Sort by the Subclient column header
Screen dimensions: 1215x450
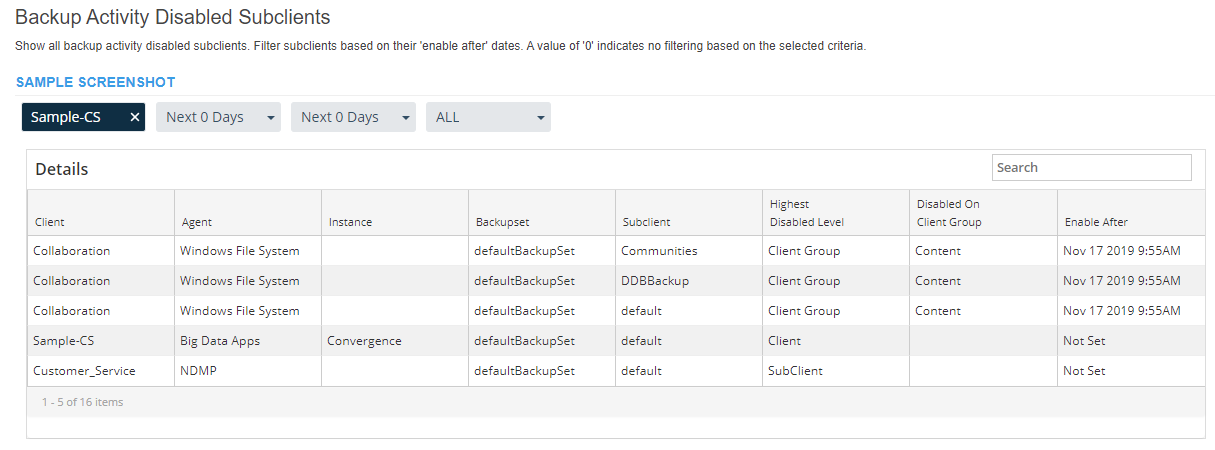point(646,222)
